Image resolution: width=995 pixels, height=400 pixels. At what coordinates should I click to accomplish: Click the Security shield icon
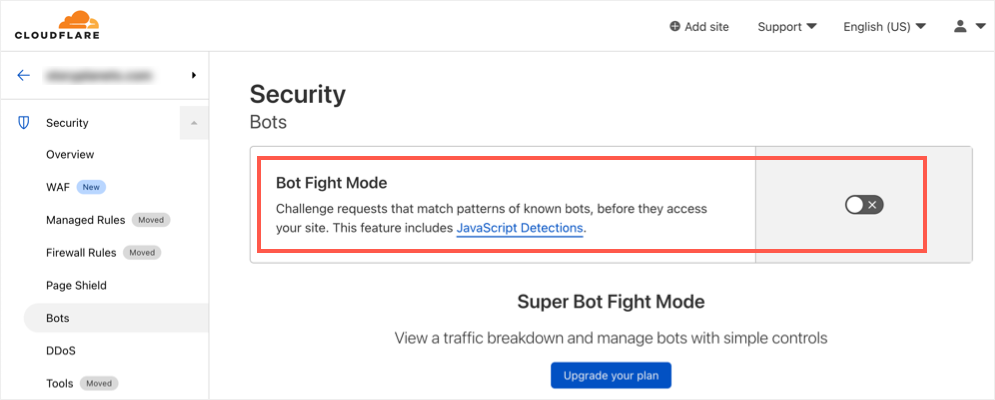(24, 123)
